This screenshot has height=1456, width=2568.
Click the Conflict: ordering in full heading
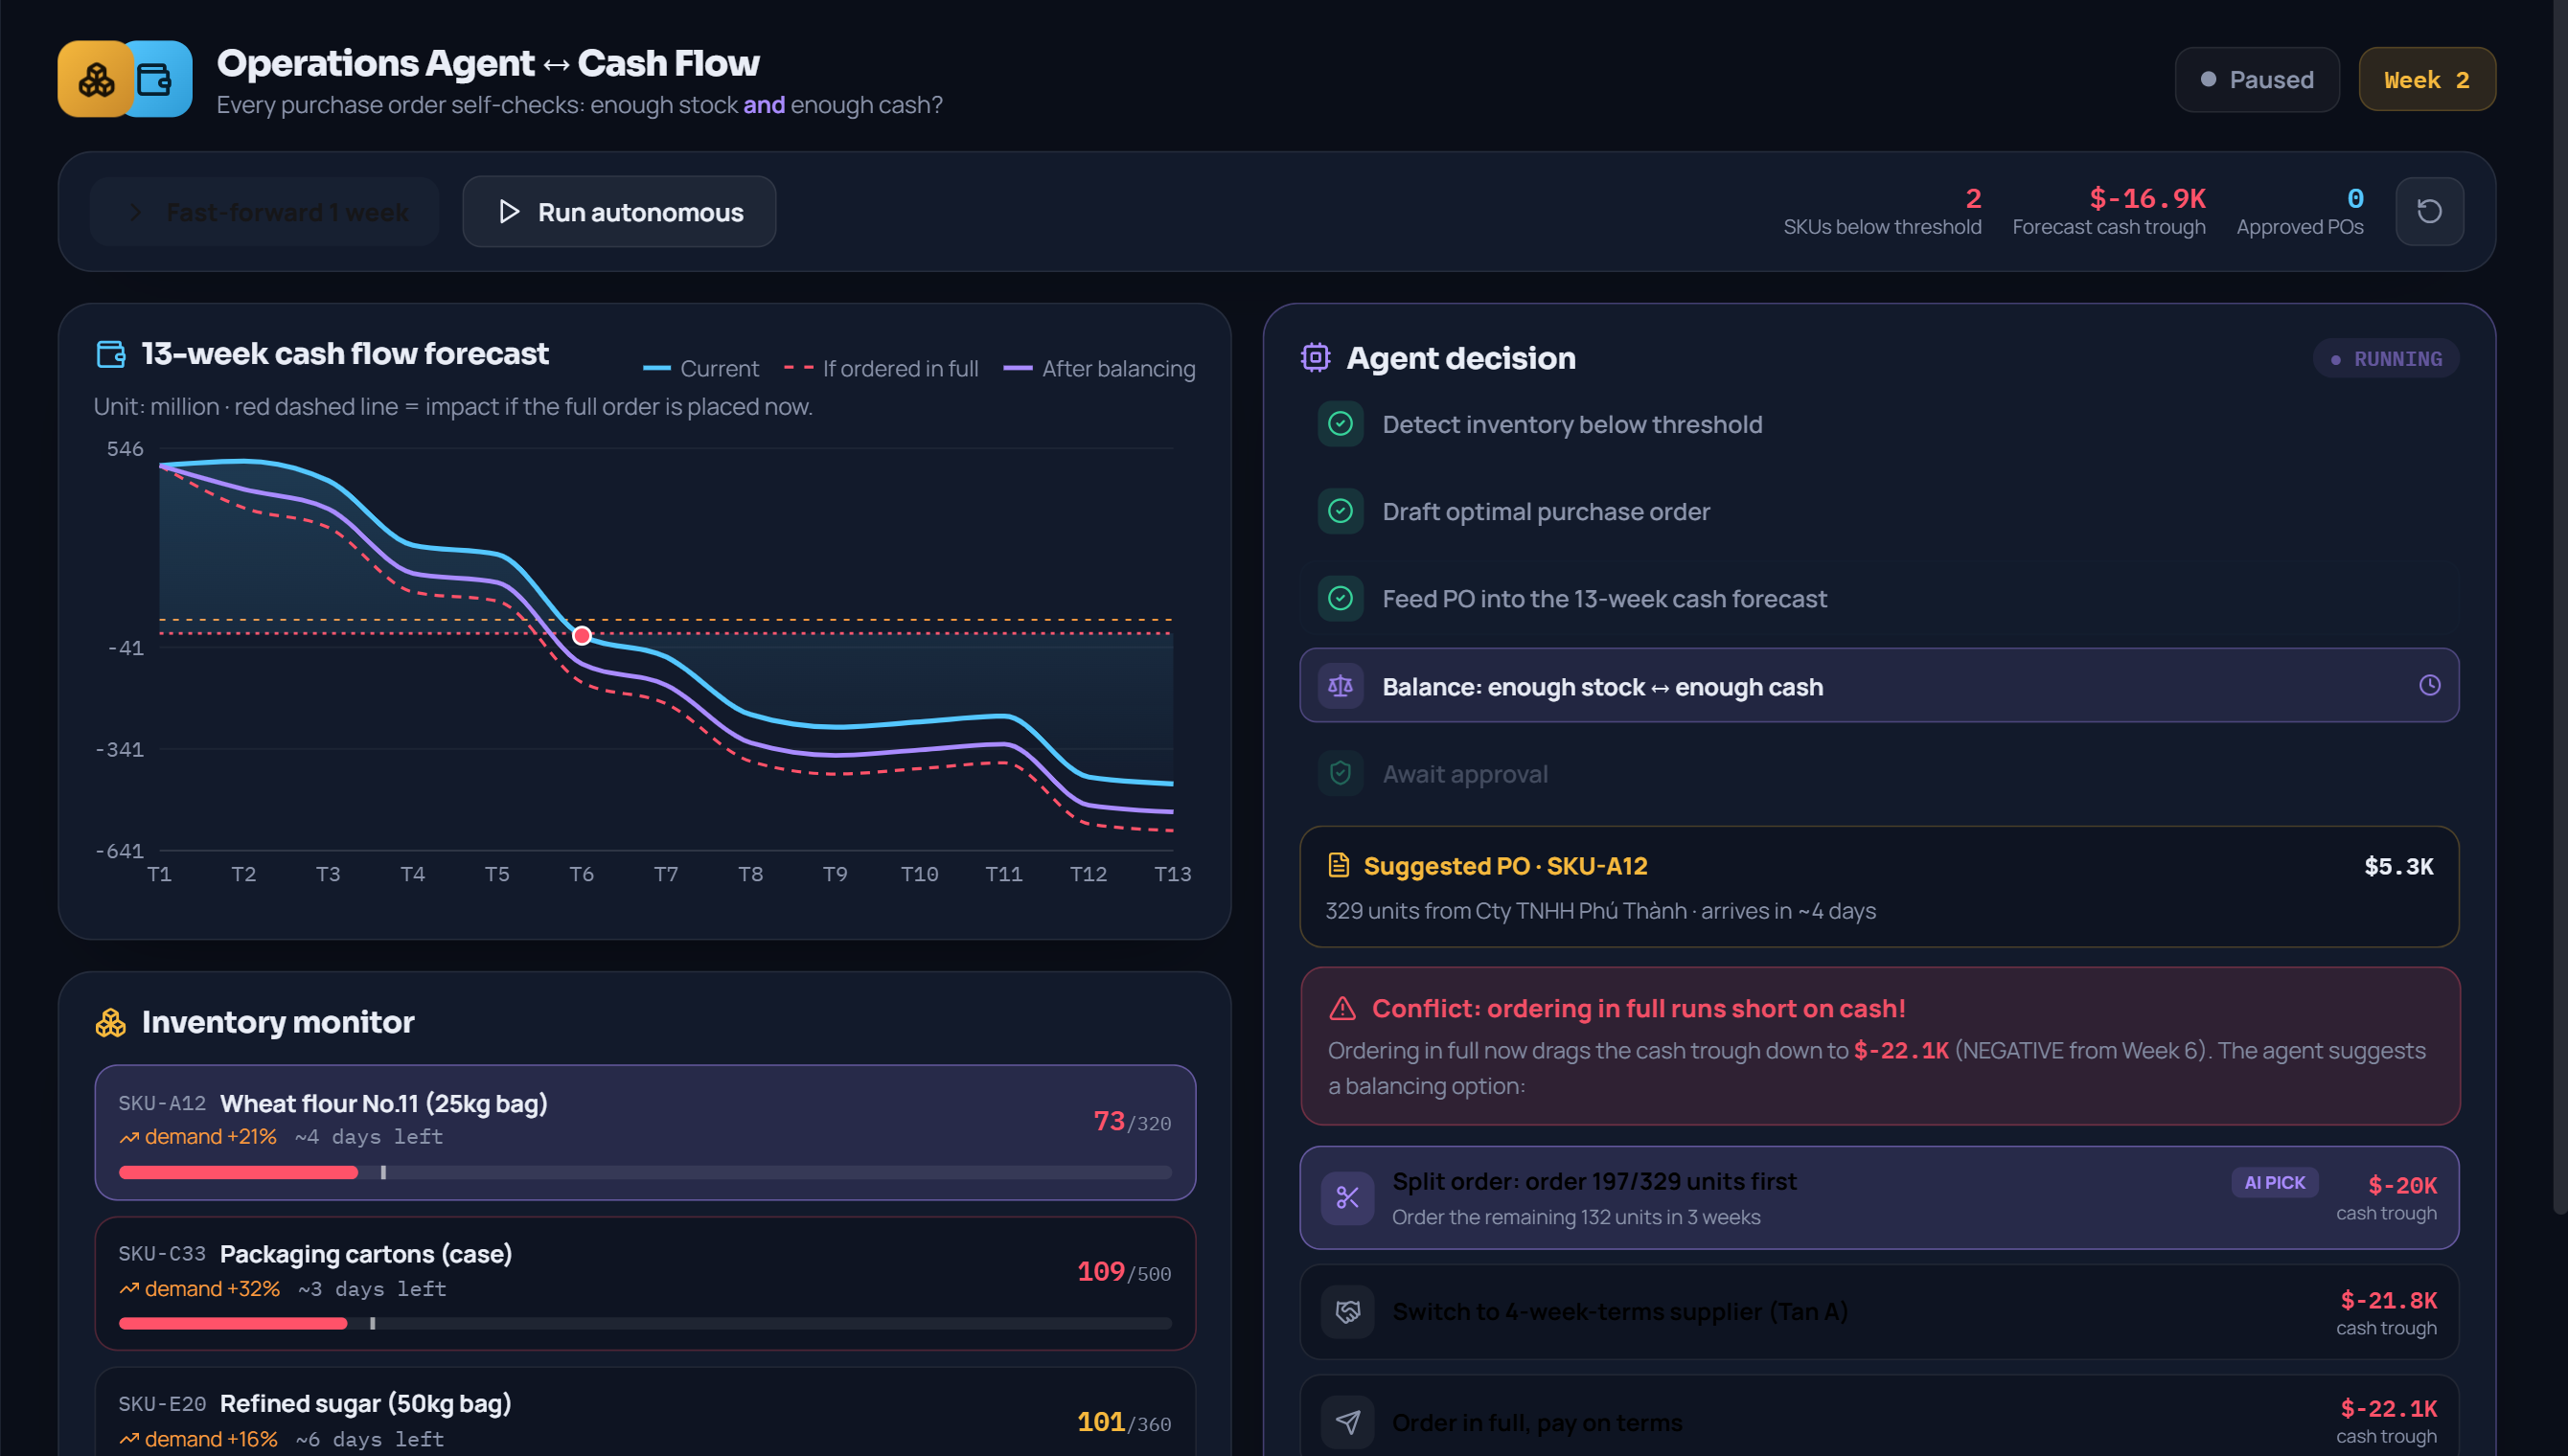click(1638, 1008)
